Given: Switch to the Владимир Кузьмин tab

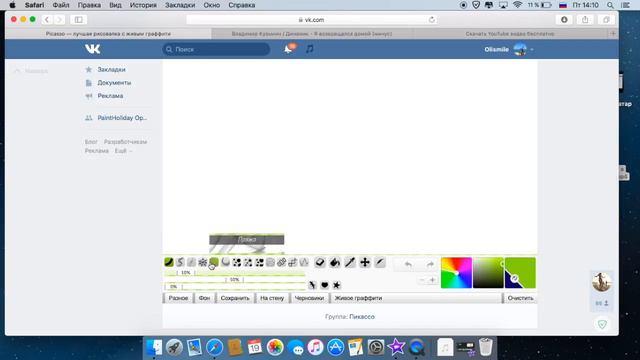Looking at the screenshot, I should click(x=312, y=34).
